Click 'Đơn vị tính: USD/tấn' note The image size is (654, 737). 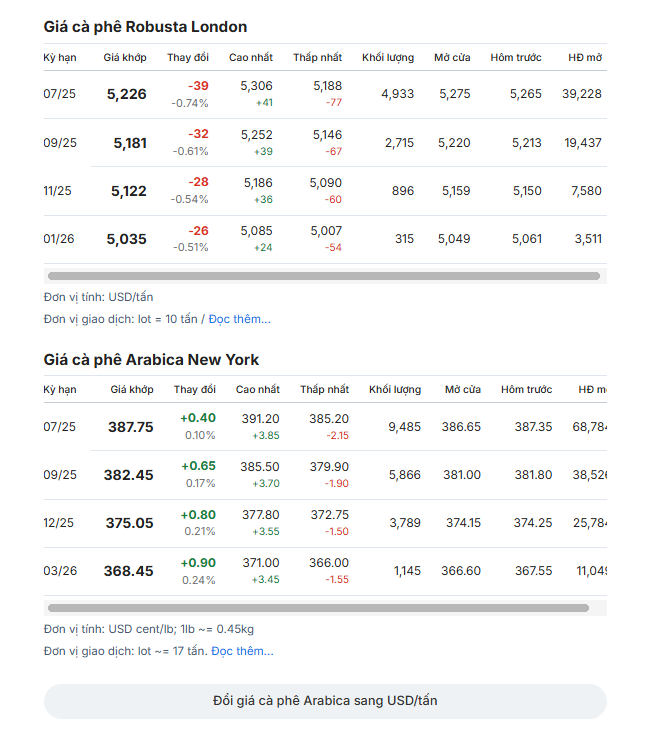click(x=98, y=297)
